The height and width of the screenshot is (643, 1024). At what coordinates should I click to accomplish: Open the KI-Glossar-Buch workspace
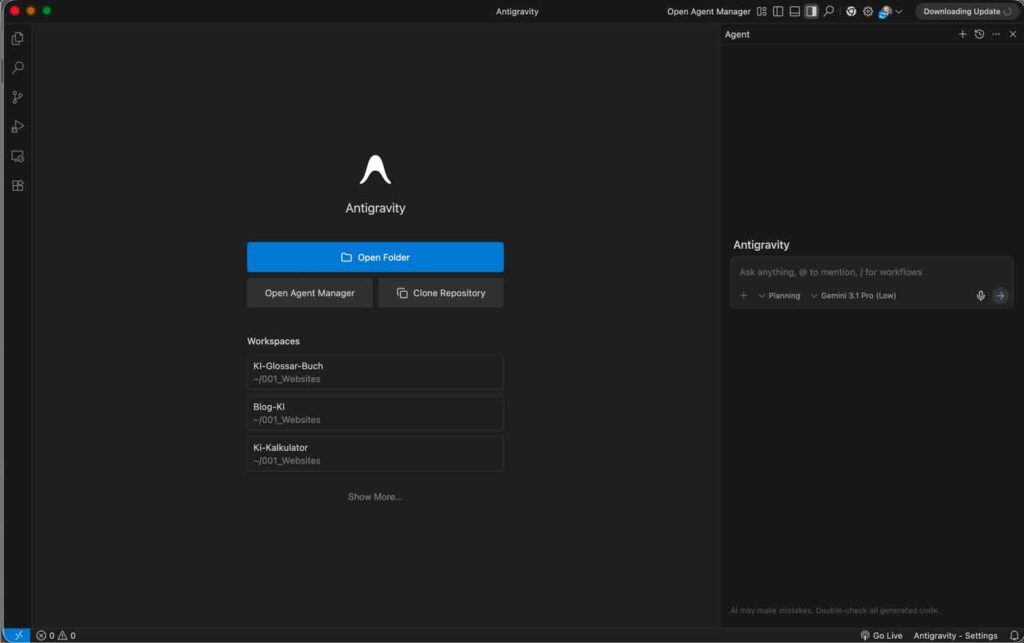(x=375, y=372)
